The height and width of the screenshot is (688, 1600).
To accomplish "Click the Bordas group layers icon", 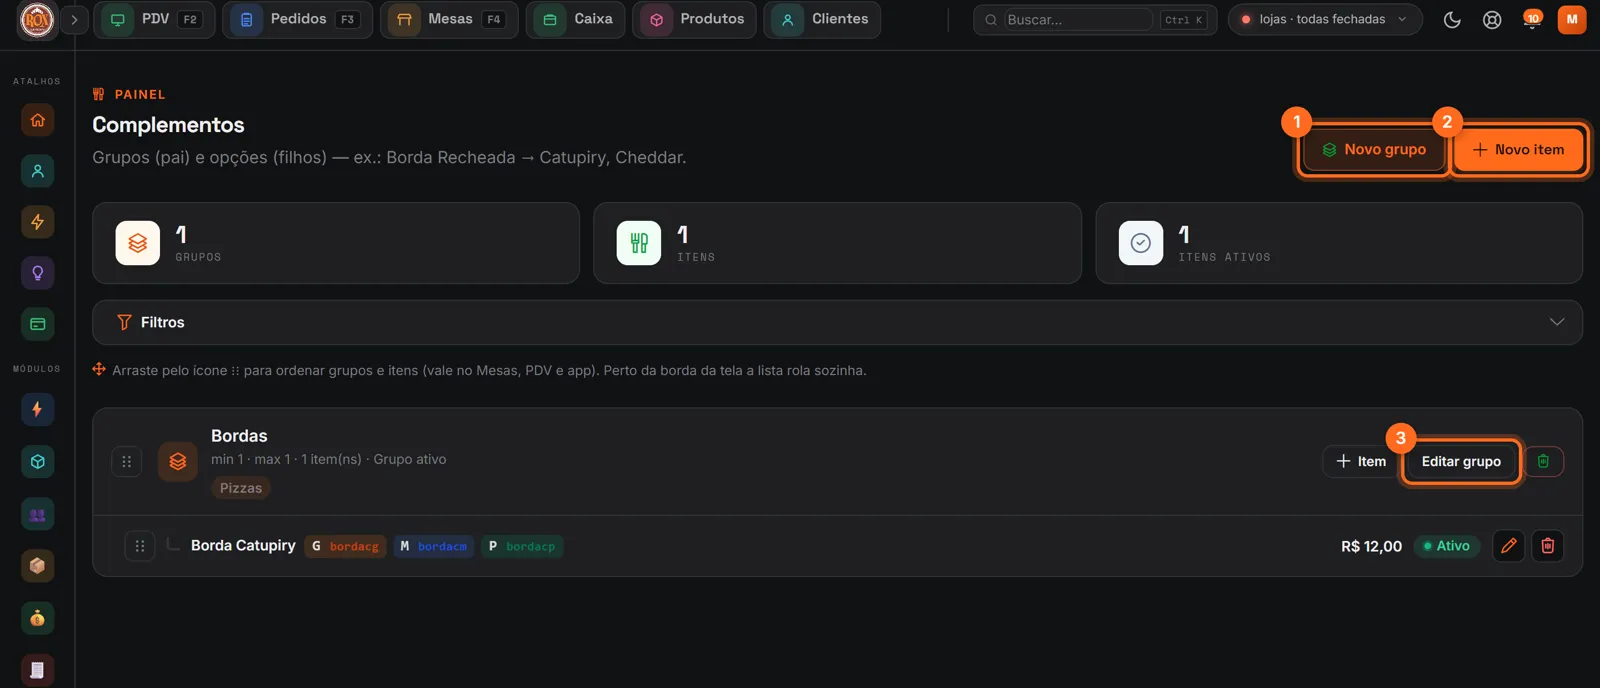I will (178, 461).
